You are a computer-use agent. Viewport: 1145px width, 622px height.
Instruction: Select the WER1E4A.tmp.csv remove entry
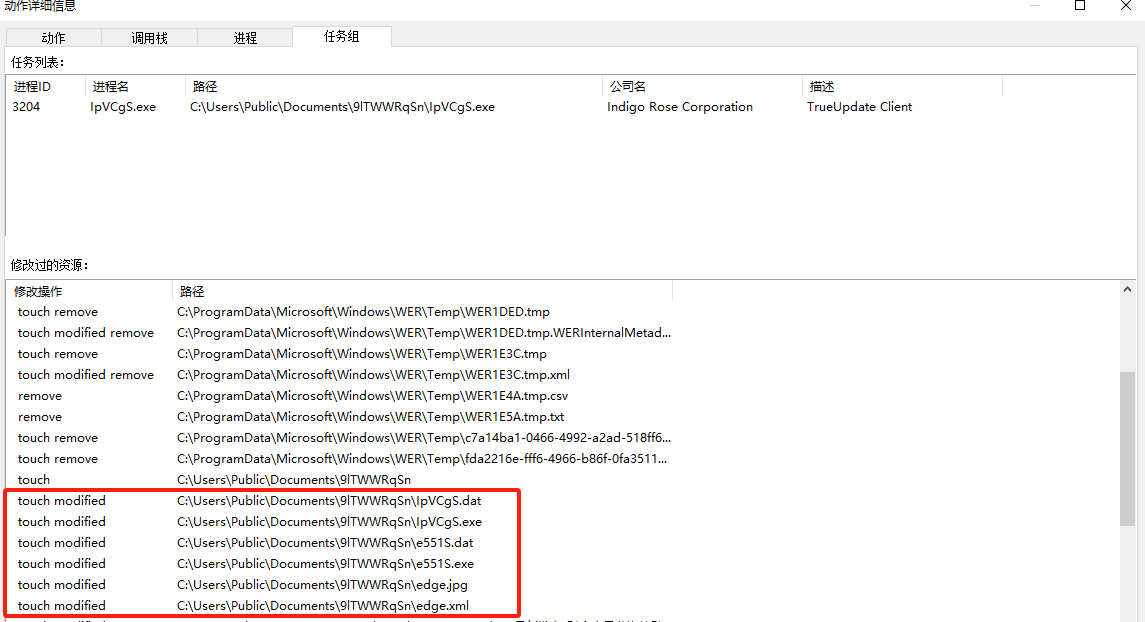pyautogui.click(x=372, y=396)
